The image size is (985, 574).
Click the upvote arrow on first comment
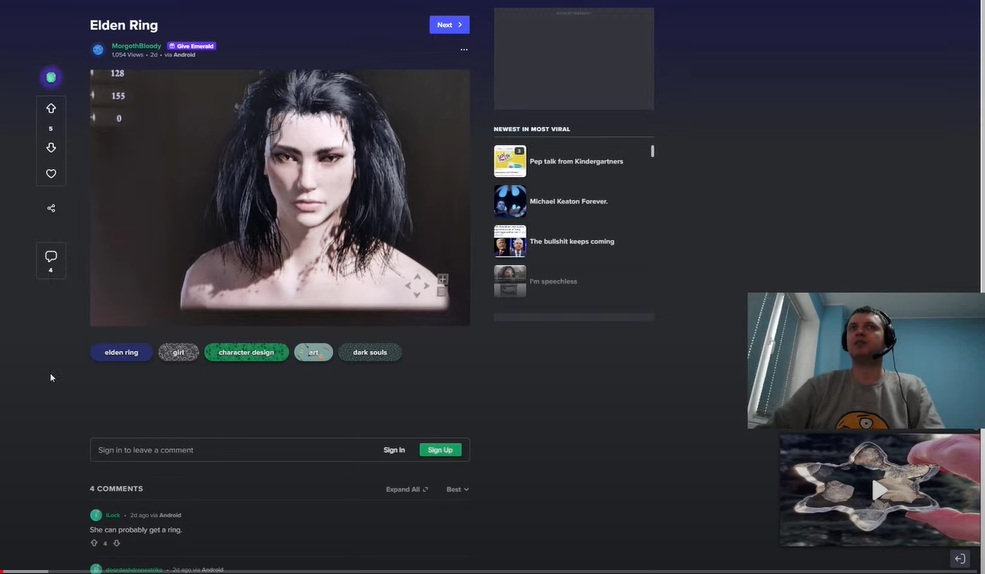point(94,543)
